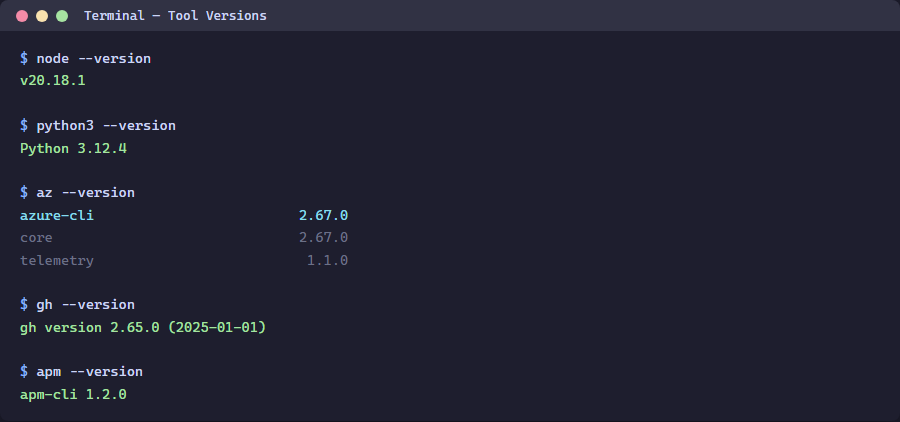
Task: Click the yellow minimize window button
Action: [42, 16]
